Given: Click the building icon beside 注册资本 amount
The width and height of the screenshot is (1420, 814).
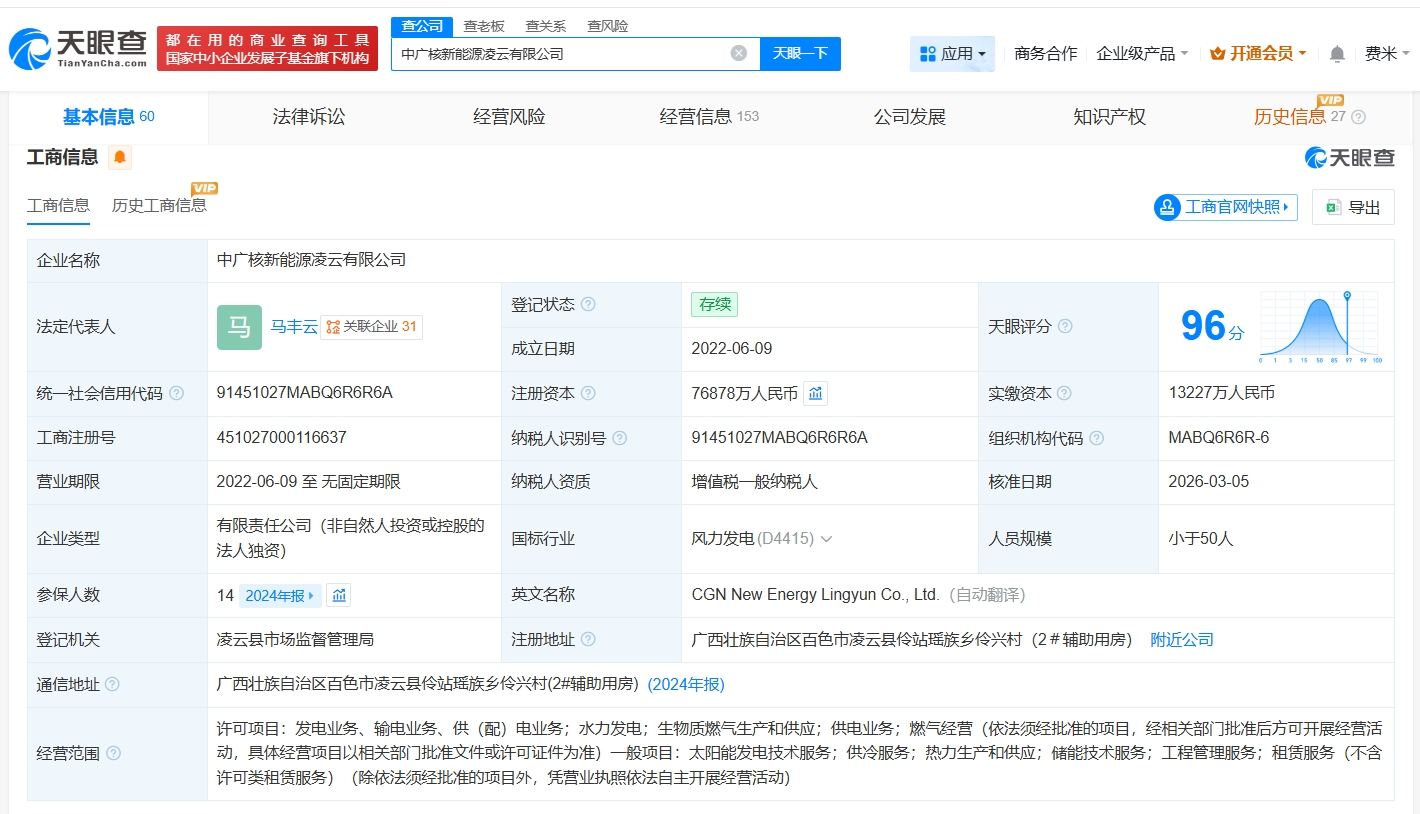Looking at the screenshot, I should point(815,393).
